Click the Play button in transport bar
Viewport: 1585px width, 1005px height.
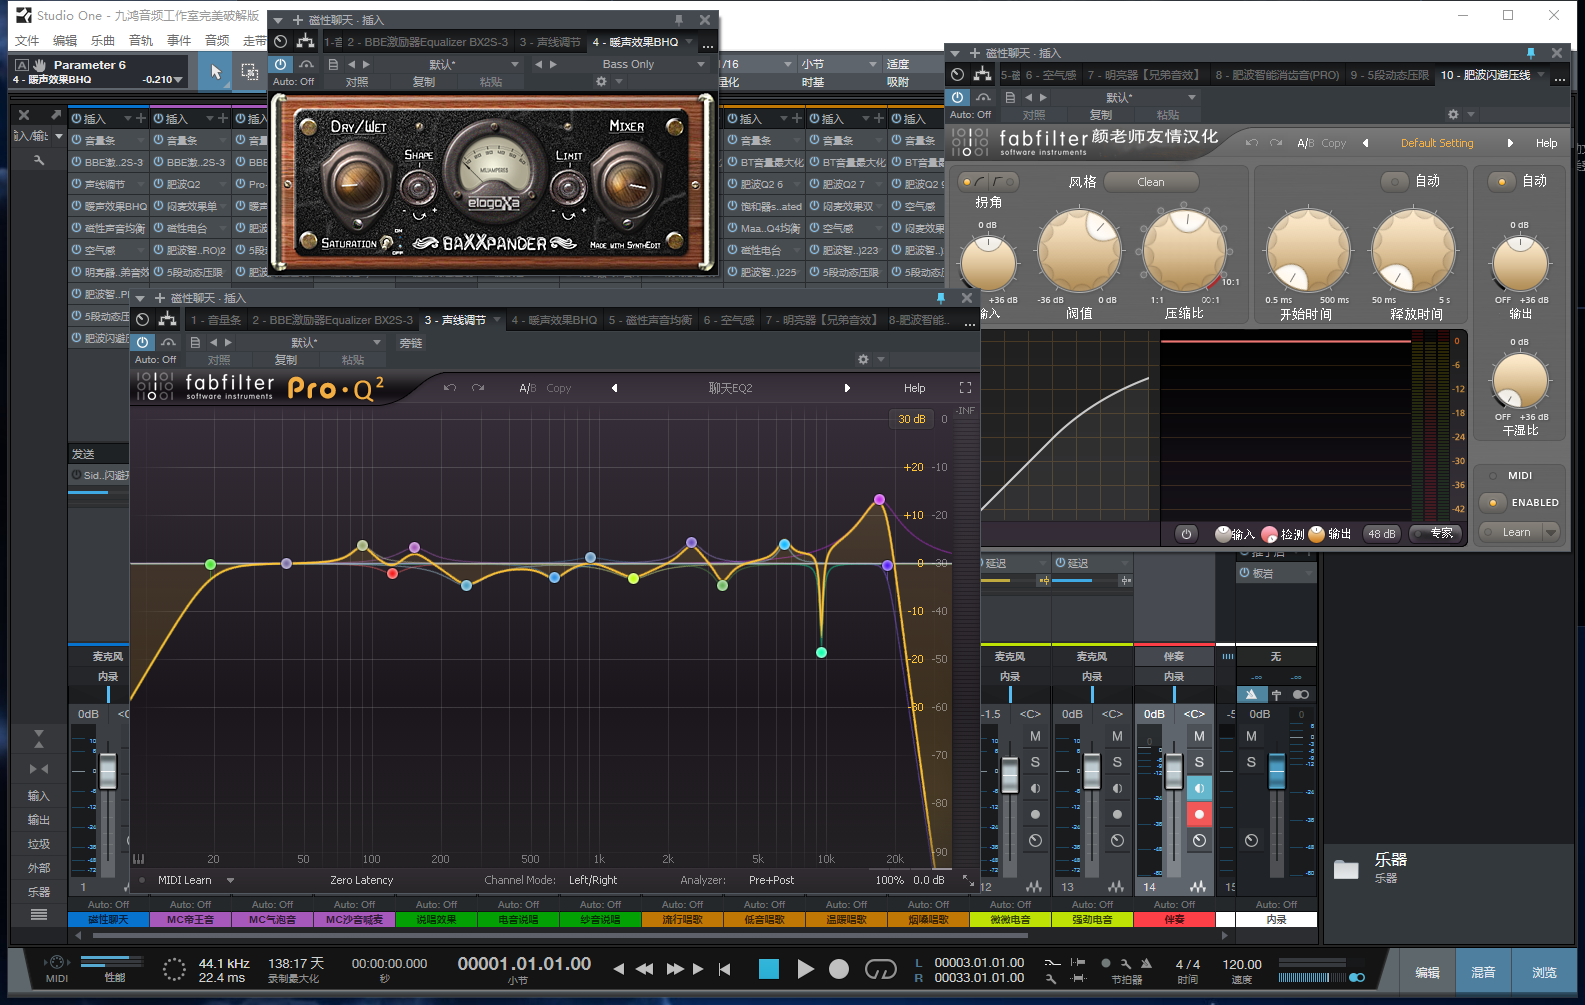point(805,969)
